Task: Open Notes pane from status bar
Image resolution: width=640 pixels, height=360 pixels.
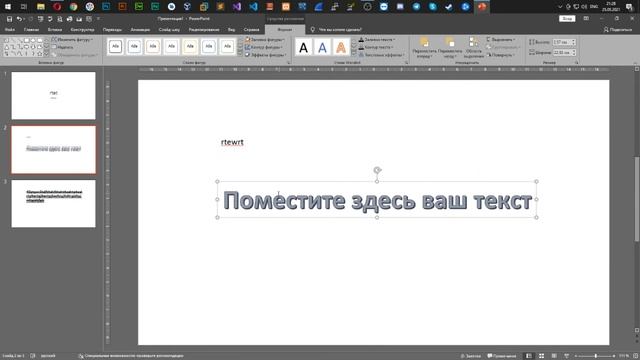Action: pos(471,356)
